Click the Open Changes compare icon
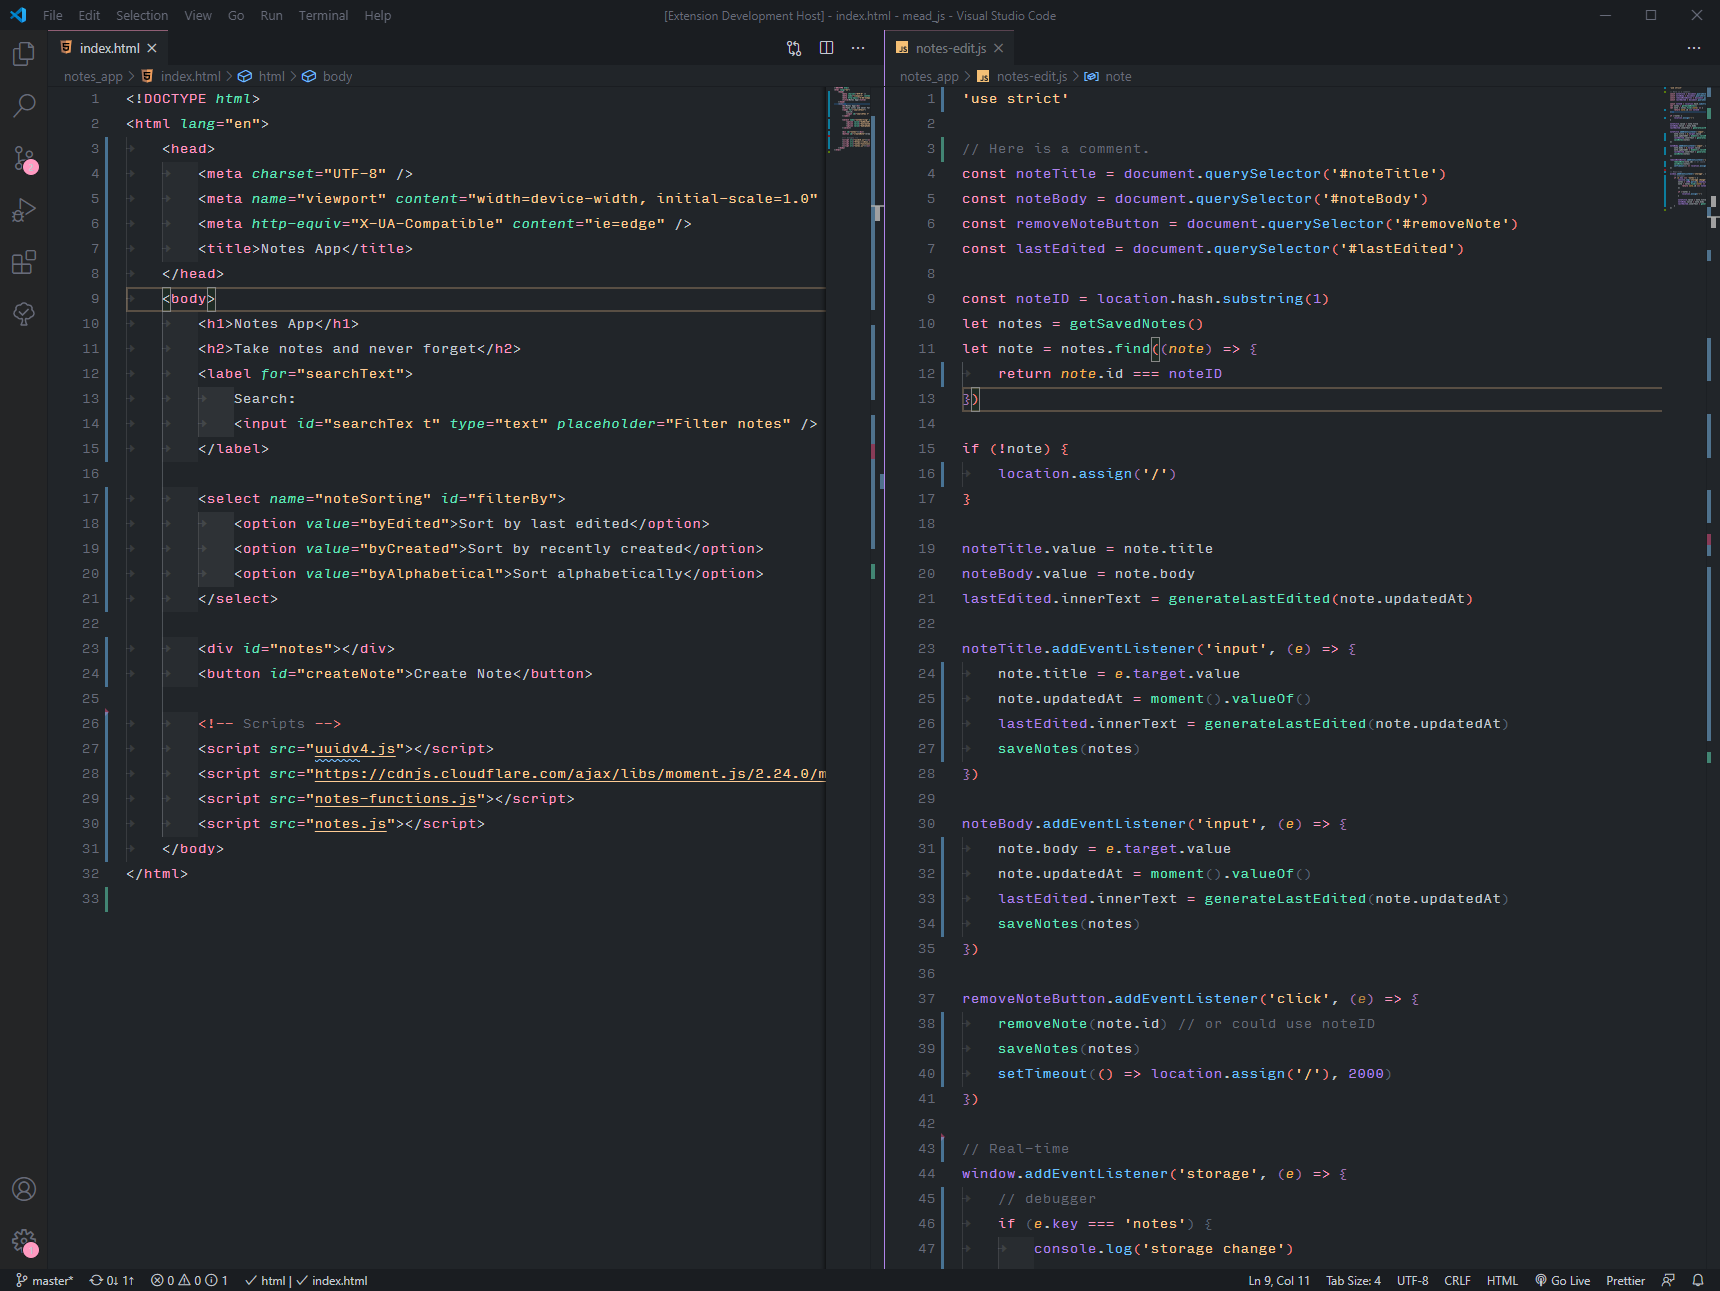The width and height of the screenshot is (1720, 1291). click(x=794, y=48)
